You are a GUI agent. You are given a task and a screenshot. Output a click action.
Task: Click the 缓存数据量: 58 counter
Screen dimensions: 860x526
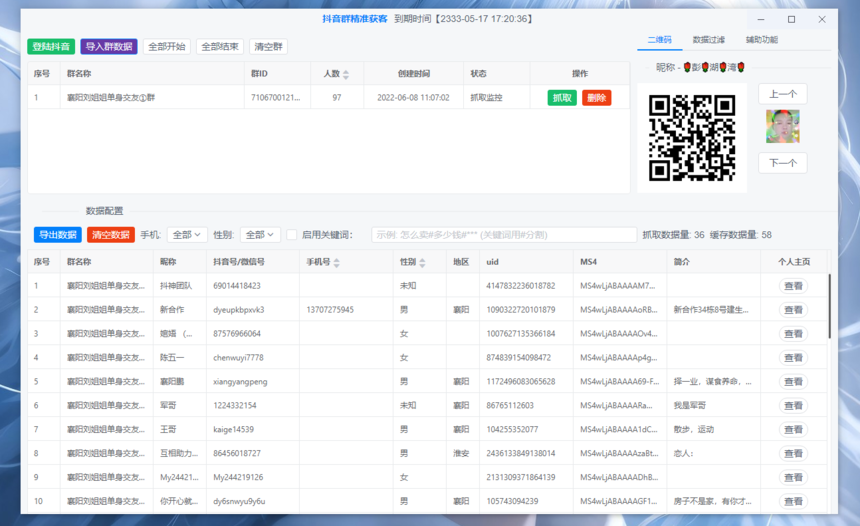[740, 235]
